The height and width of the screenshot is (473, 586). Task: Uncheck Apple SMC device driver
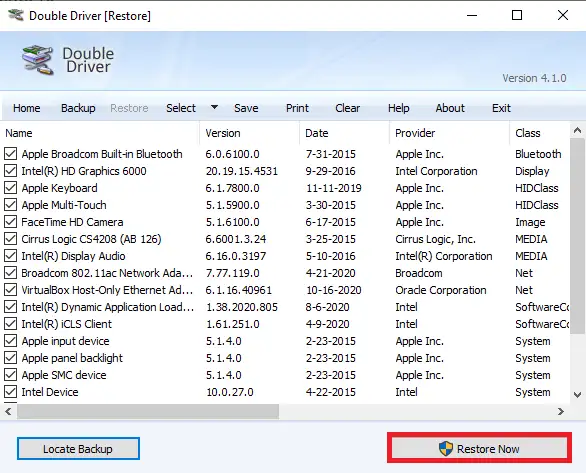coord(10,374)
